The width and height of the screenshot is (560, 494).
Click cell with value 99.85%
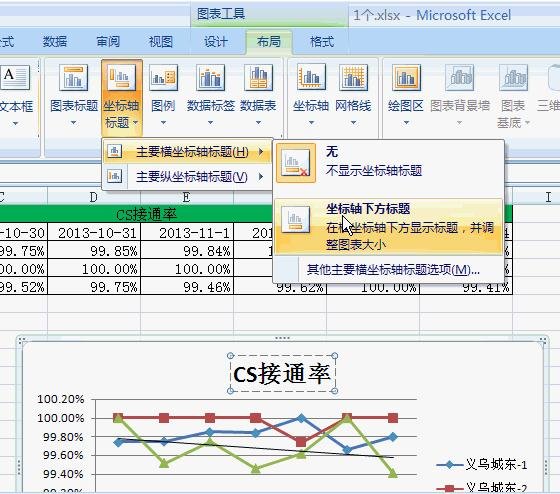click(94, 251)
